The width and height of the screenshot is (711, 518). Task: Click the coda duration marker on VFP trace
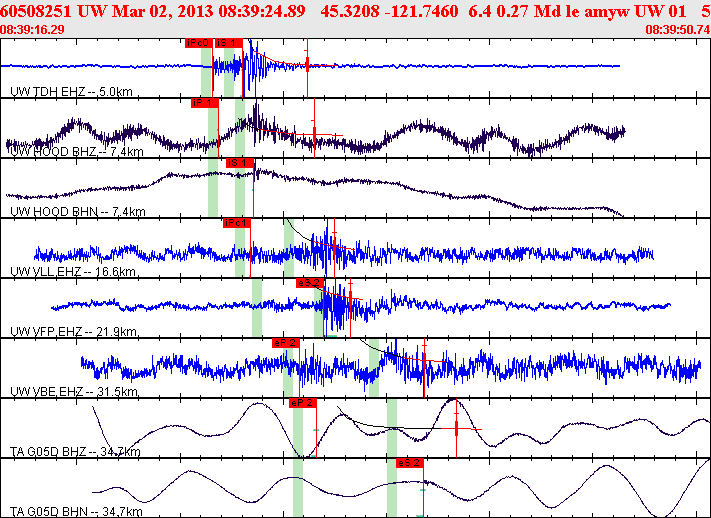[351, 298]
